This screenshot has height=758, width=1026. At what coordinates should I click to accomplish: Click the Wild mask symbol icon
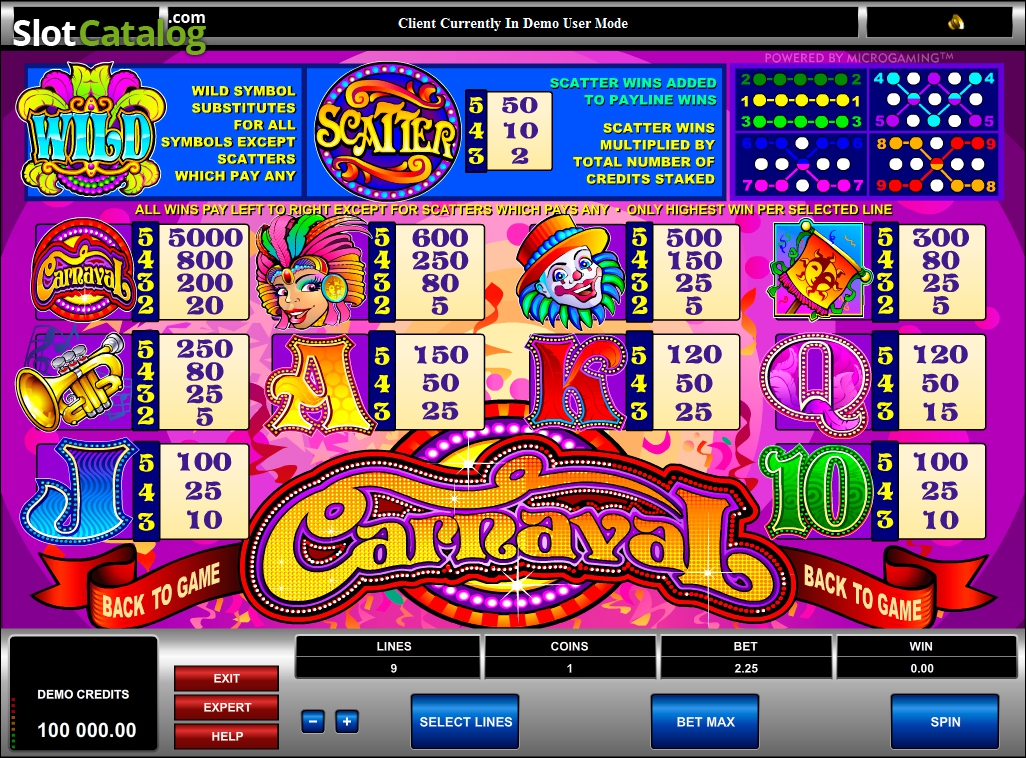pyautogui.click(x=88, y=130)
